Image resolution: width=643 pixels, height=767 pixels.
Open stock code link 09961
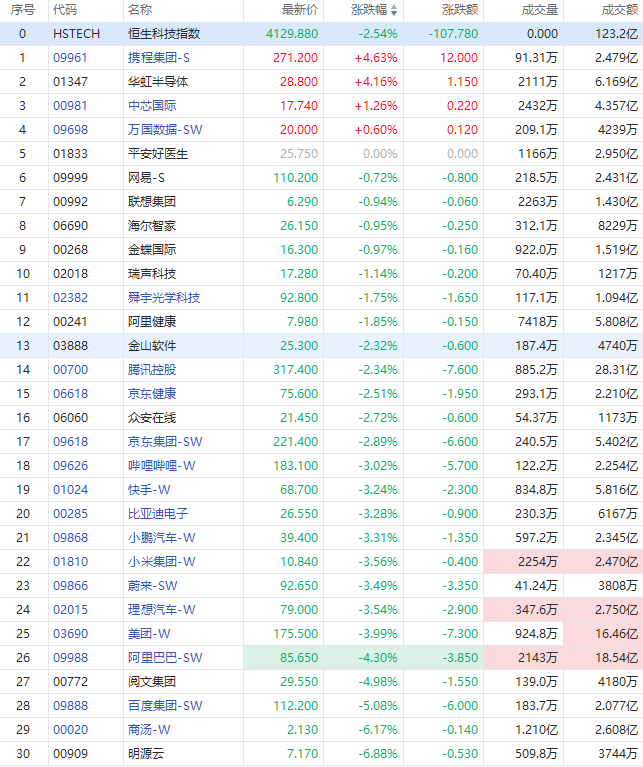(x=70, y=58)
